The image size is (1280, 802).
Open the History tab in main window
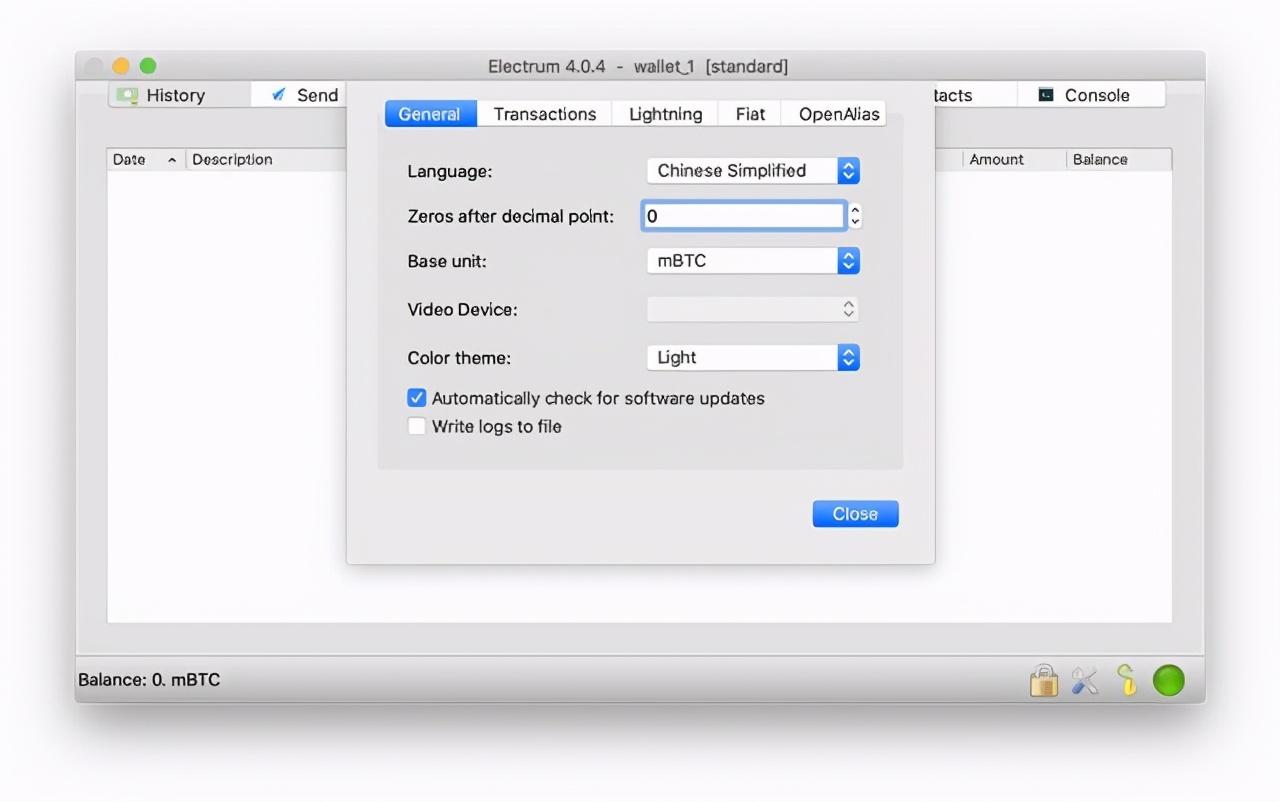(x=178, y=95)
